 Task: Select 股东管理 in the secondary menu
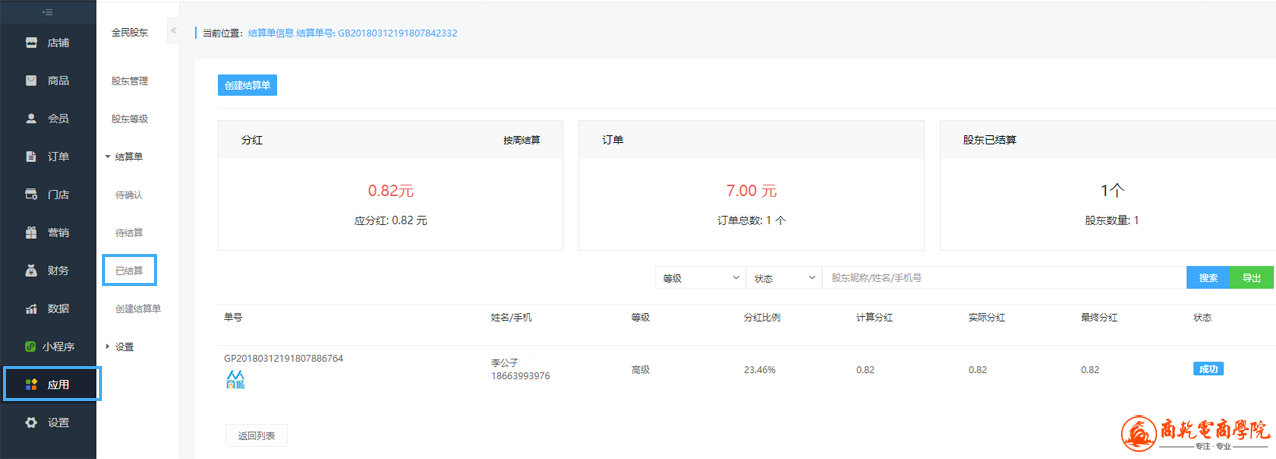pos(130,81)
